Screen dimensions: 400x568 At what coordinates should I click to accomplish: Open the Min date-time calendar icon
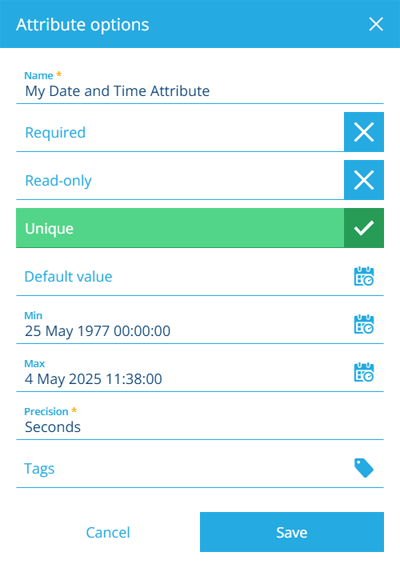(x=364, y=324)
